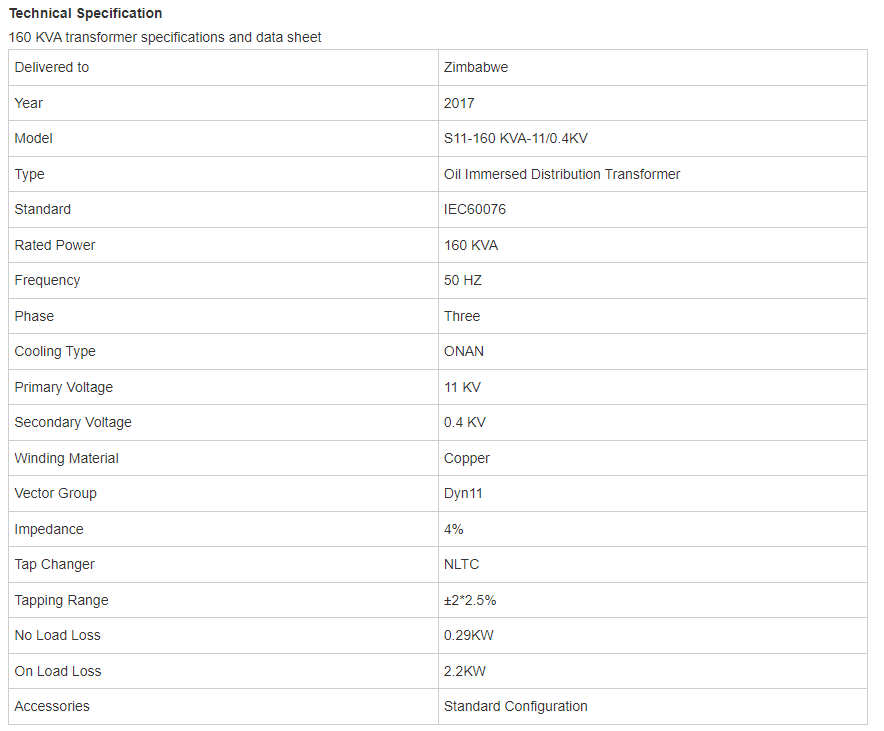The image size is (884, 731).
Task: Select Oil Immersed Distribution Transformer text
Action: pyautogui.click(x=562, y=174)
